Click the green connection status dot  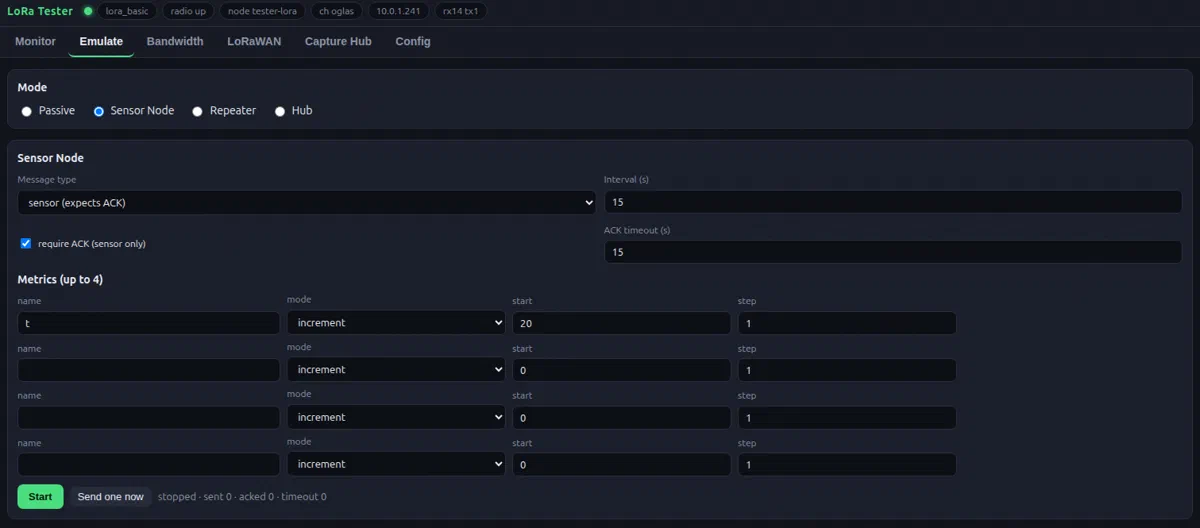88,11
